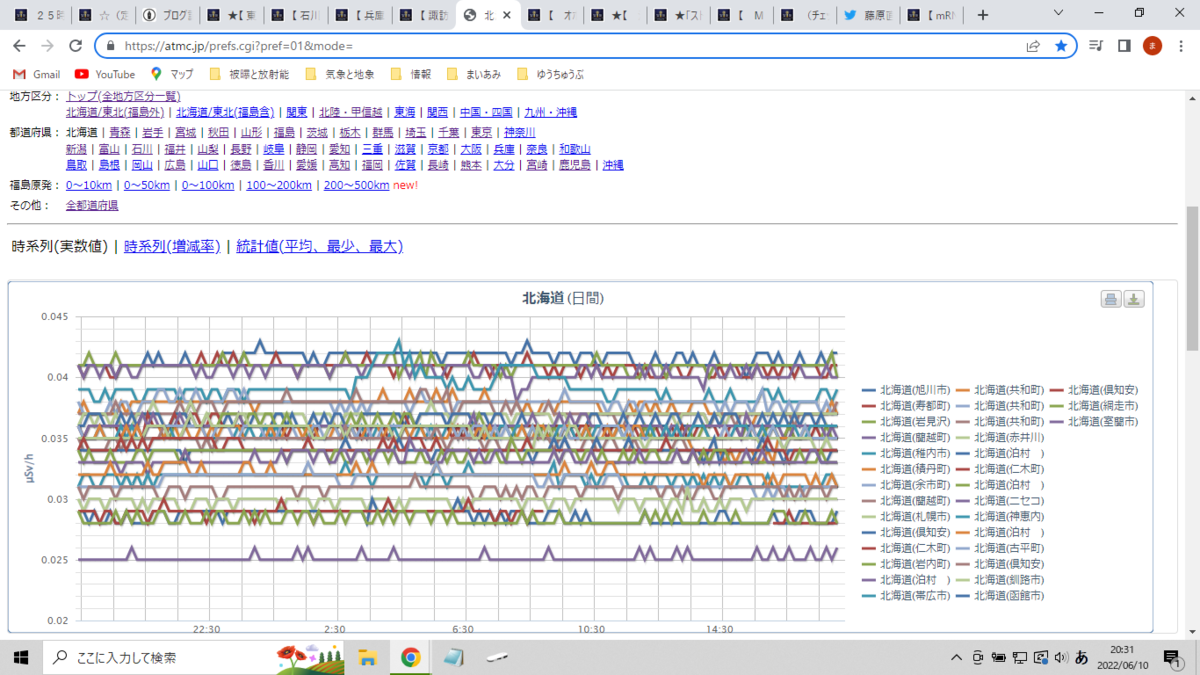Toggle 北海道(ニセコ) series in legend
This screenshot has width=1200, height=675.
[x=1001, y=500]
